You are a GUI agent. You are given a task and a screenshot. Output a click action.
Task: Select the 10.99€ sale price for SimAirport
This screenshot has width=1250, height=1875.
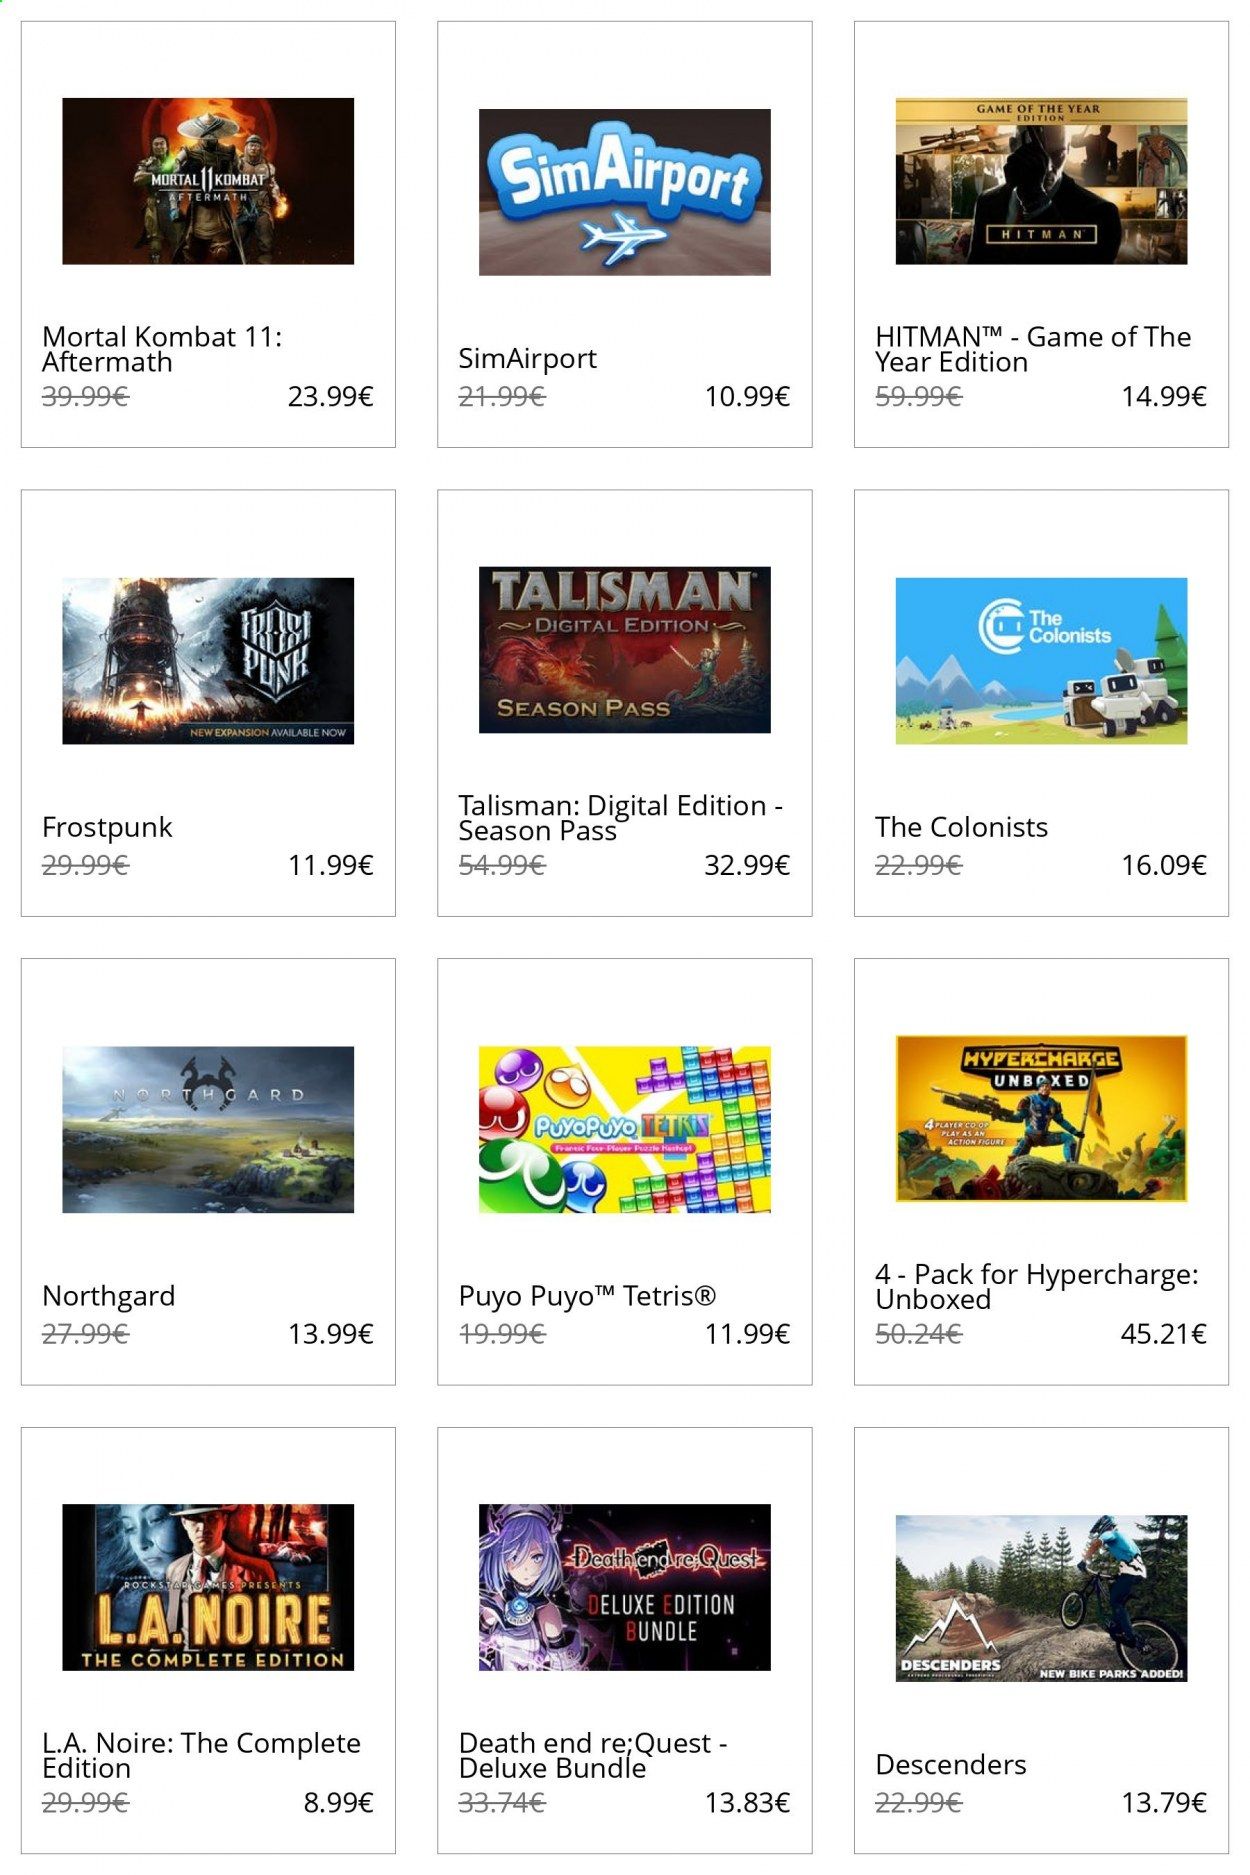747,397
